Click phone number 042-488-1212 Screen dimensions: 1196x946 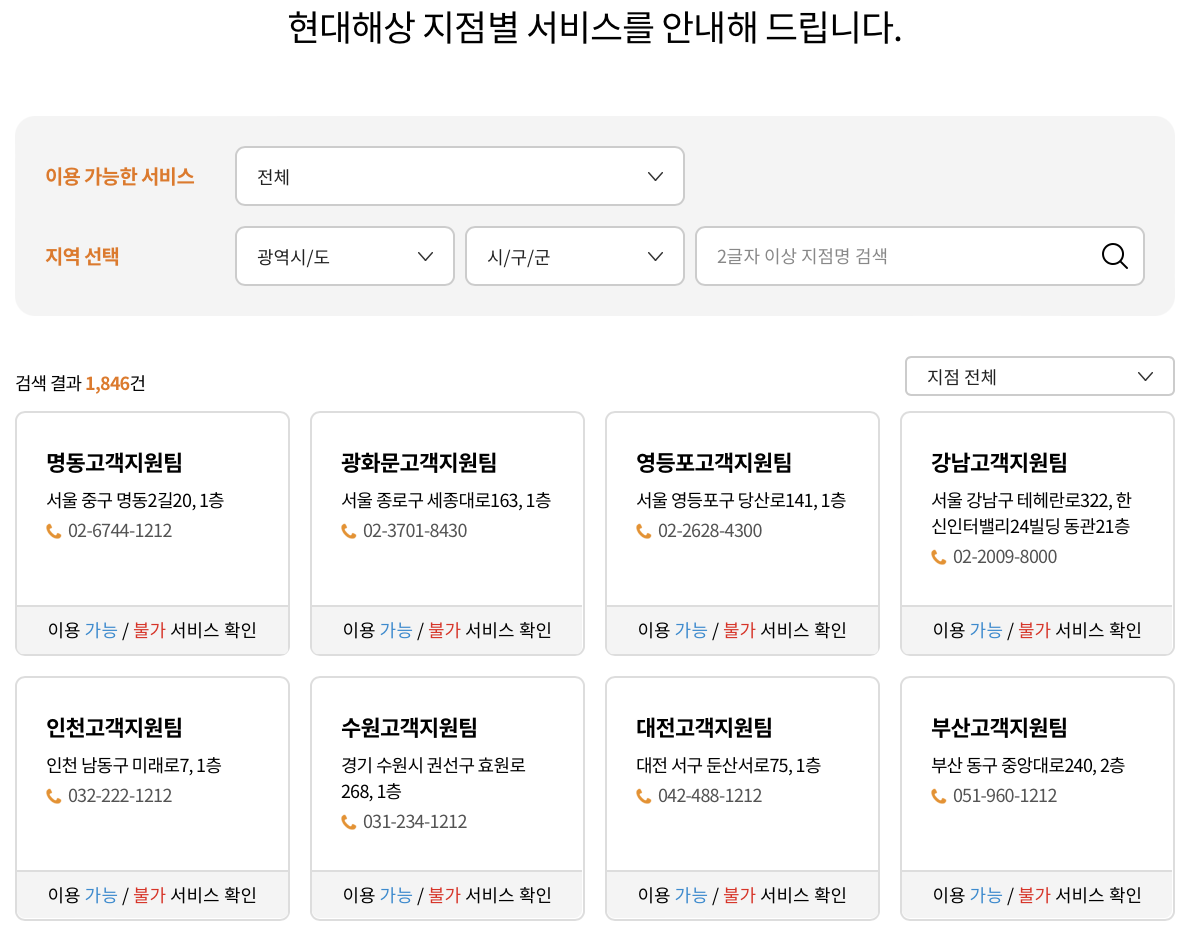coord(710,796)
